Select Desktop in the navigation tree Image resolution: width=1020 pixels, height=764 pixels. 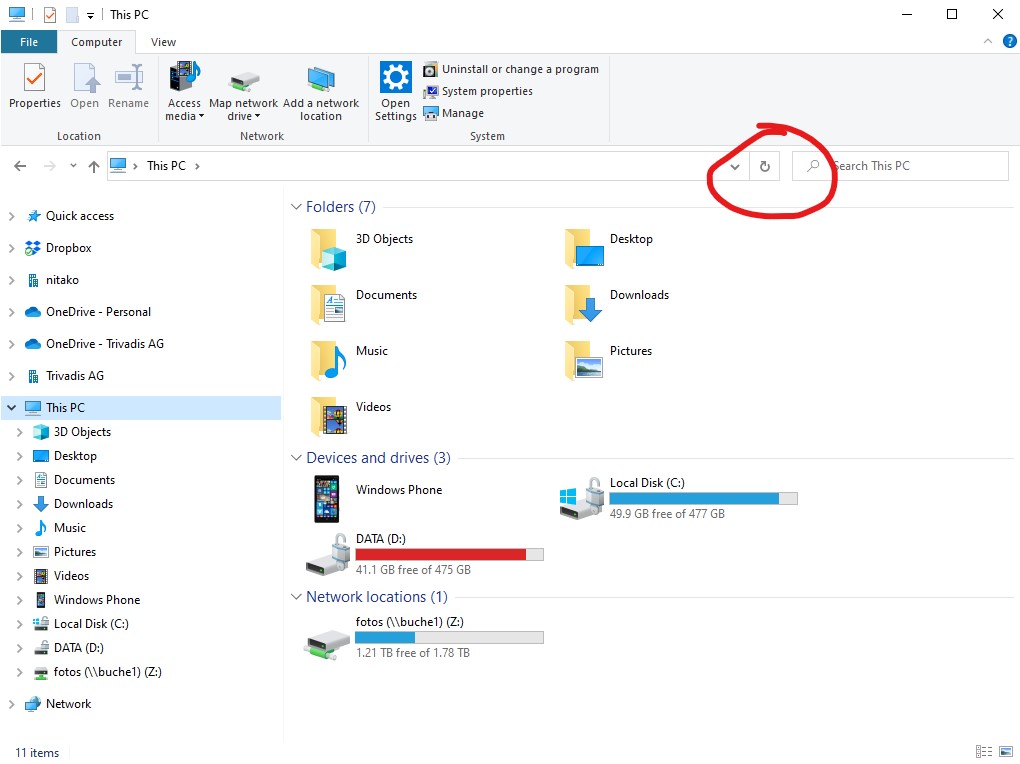click(75, 456)
